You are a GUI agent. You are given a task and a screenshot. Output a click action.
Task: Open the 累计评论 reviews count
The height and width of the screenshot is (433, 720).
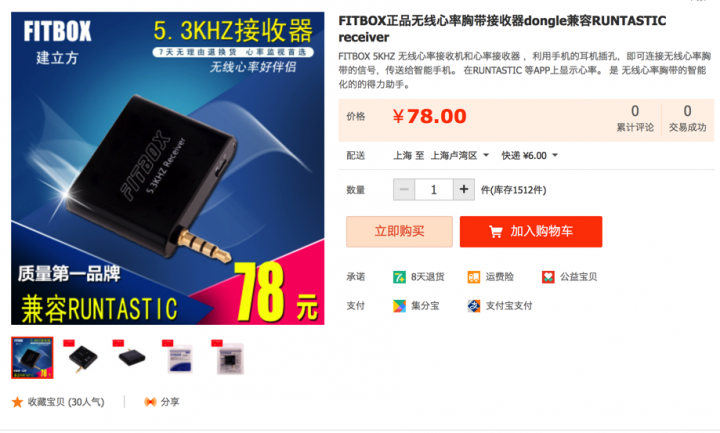click(x=635, y=118)
